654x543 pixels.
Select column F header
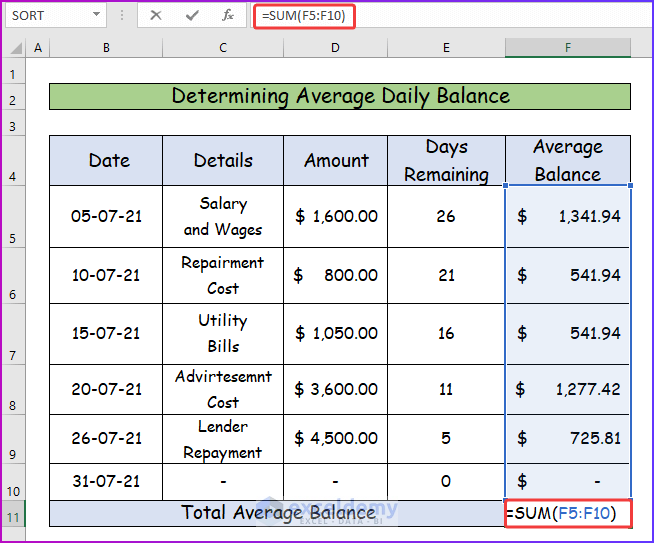(x=567, y=48)
